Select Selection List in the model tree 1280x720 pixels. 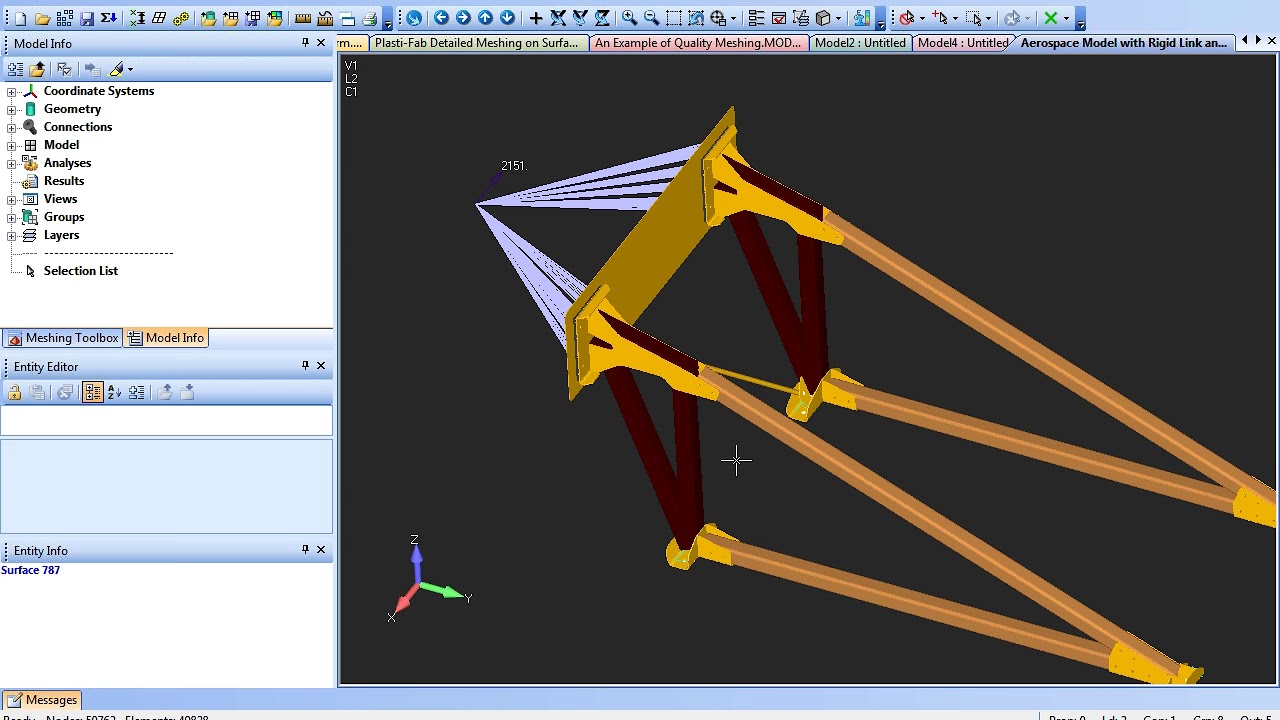click(x=81, y=271)
